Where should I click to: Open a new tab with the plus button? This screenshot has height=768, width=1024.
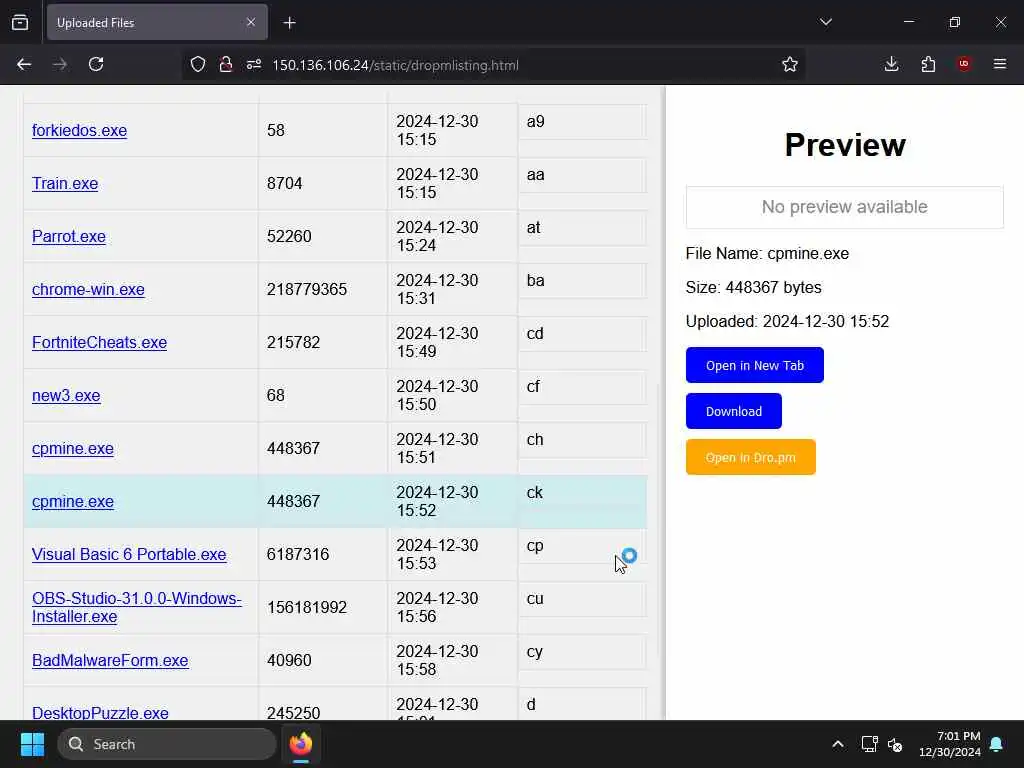(289, 23)
